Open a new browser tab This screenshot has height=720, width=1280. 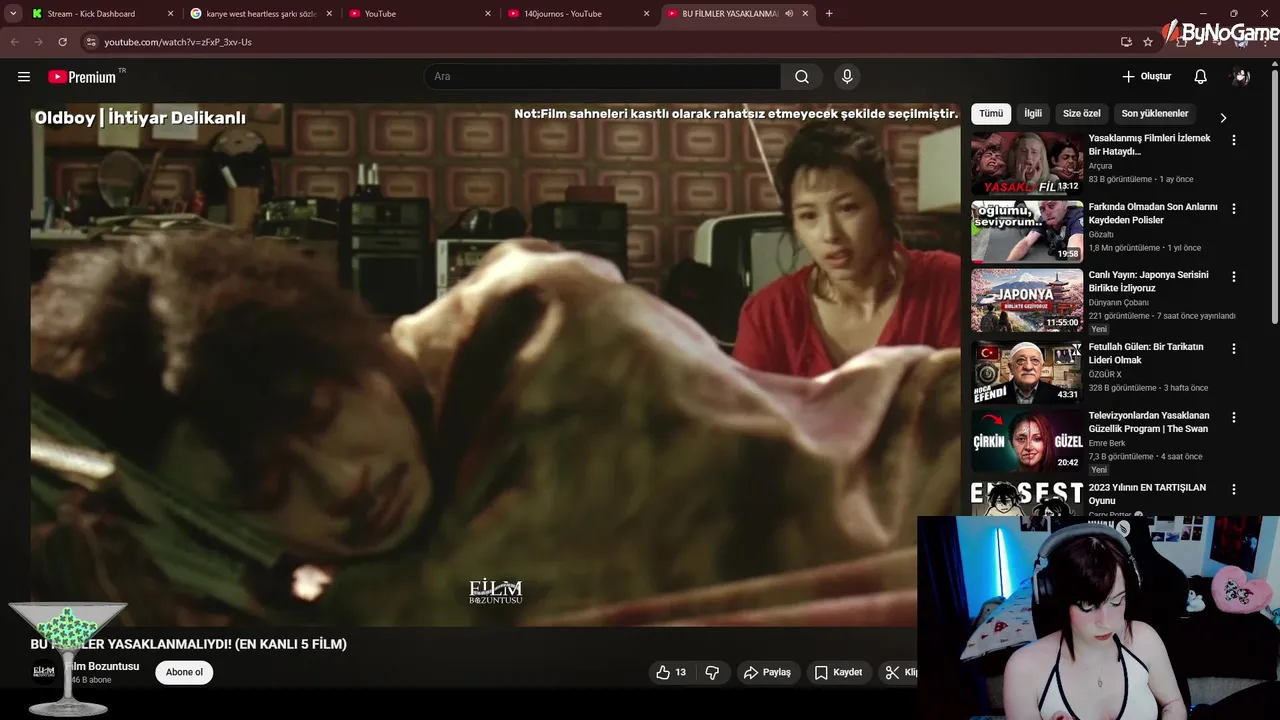(829, 13)
